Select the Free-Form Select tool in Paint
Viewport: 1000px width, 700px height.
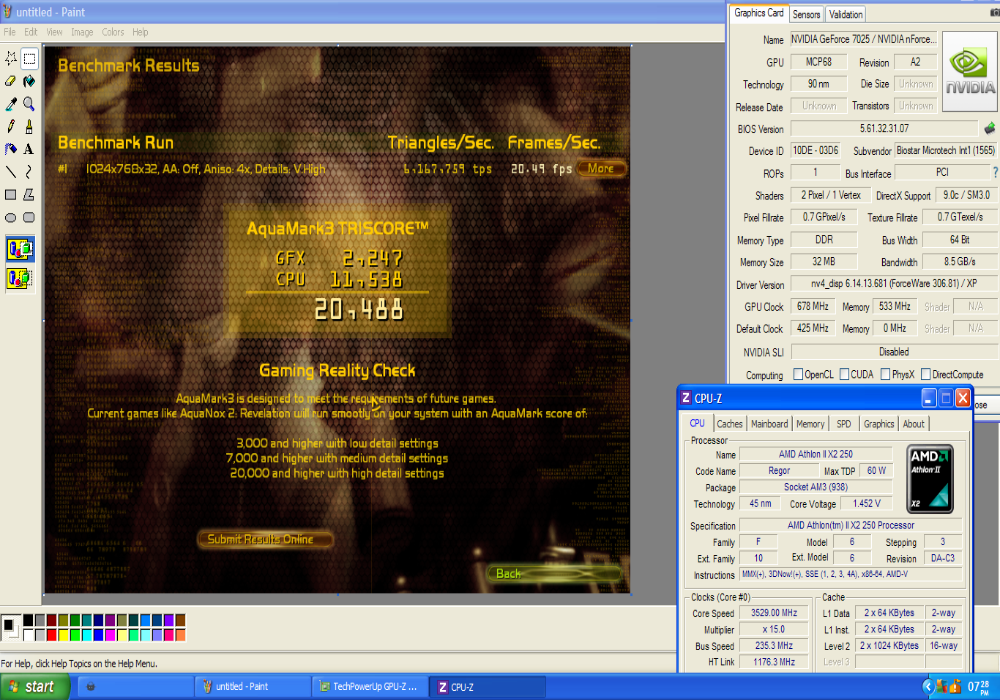click(11, 59)
